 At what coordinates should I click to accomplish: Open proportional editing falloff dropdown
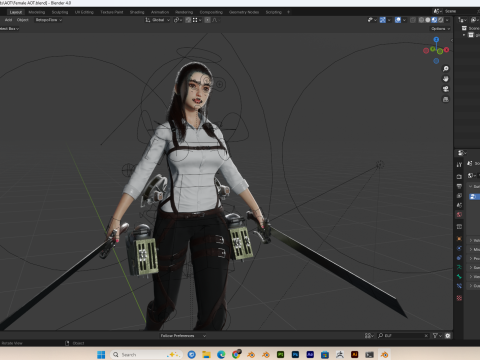pyautogui.click(x=215, y=20)
